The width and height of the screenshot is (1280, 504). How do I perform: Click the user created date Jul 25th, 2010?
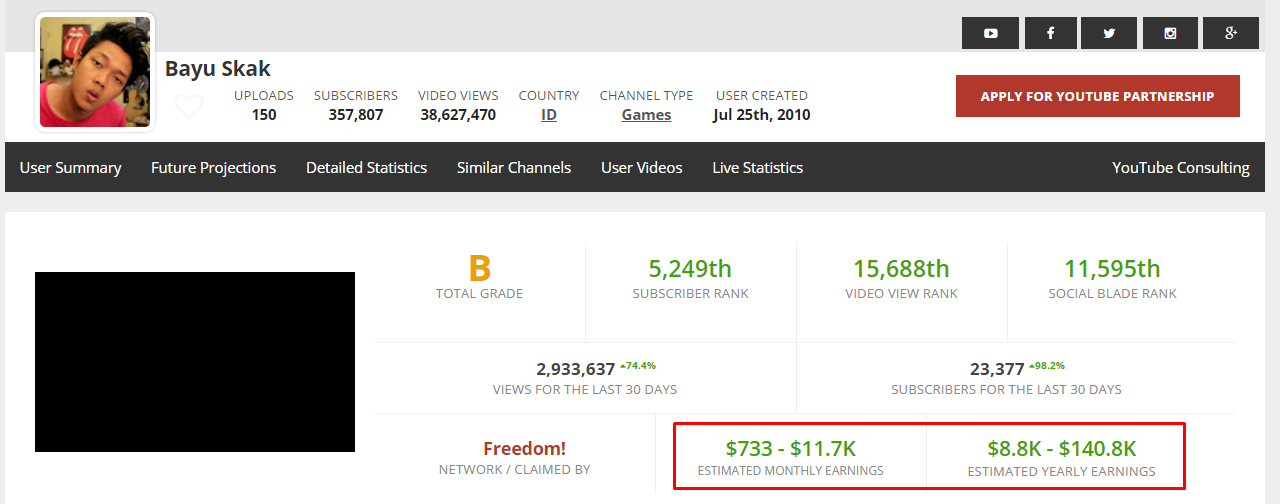pyautogui.click(x=762, y=115)
